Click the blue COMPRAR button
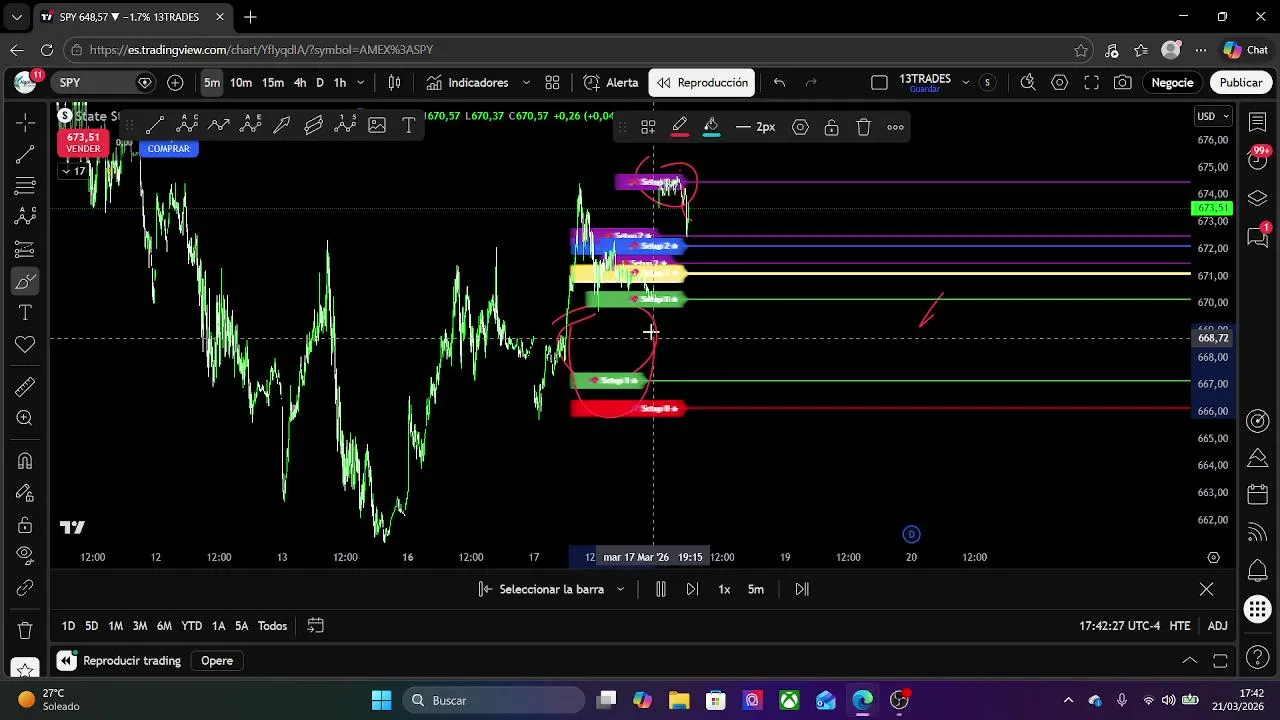 coord(168,148)
